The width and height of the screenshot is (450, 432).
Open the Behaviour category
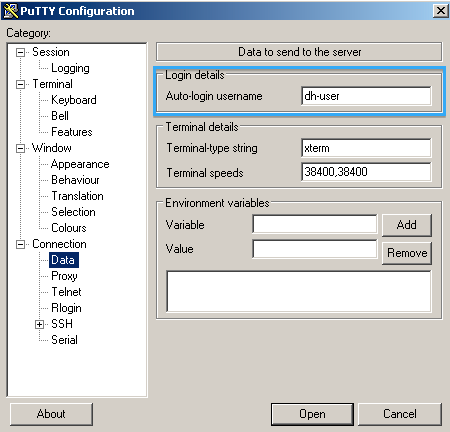pos(75,180)
